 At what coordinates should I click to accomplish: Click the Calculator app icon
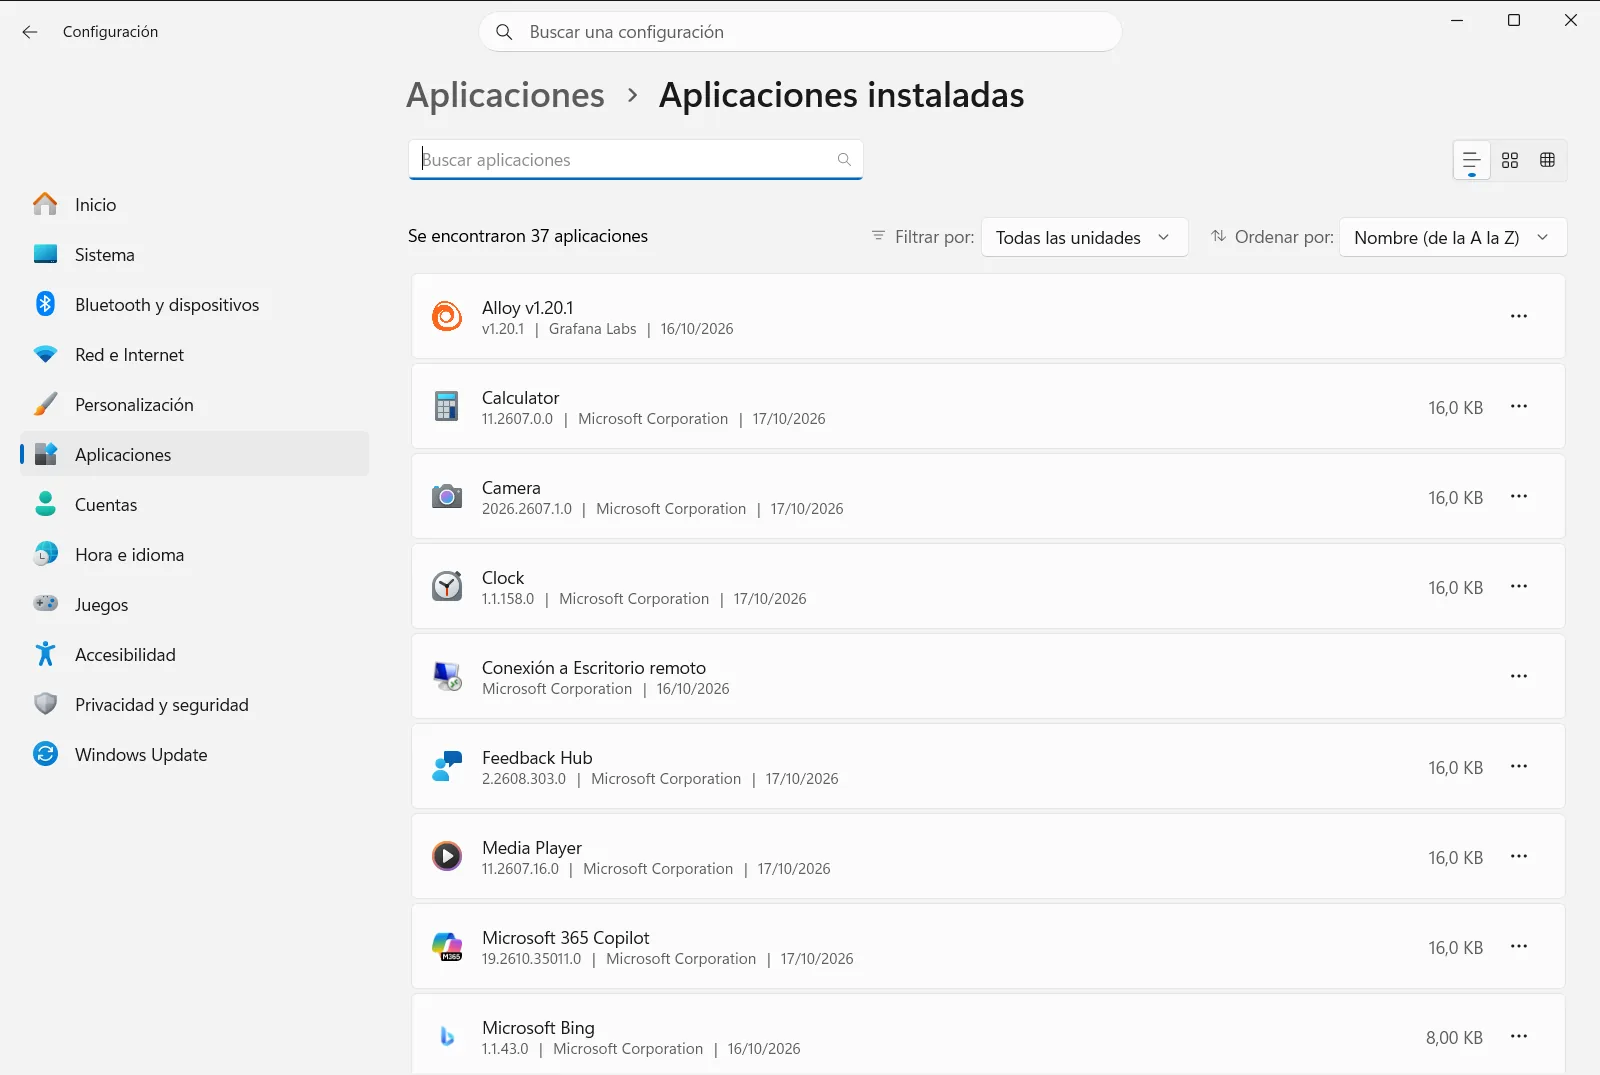447,406
